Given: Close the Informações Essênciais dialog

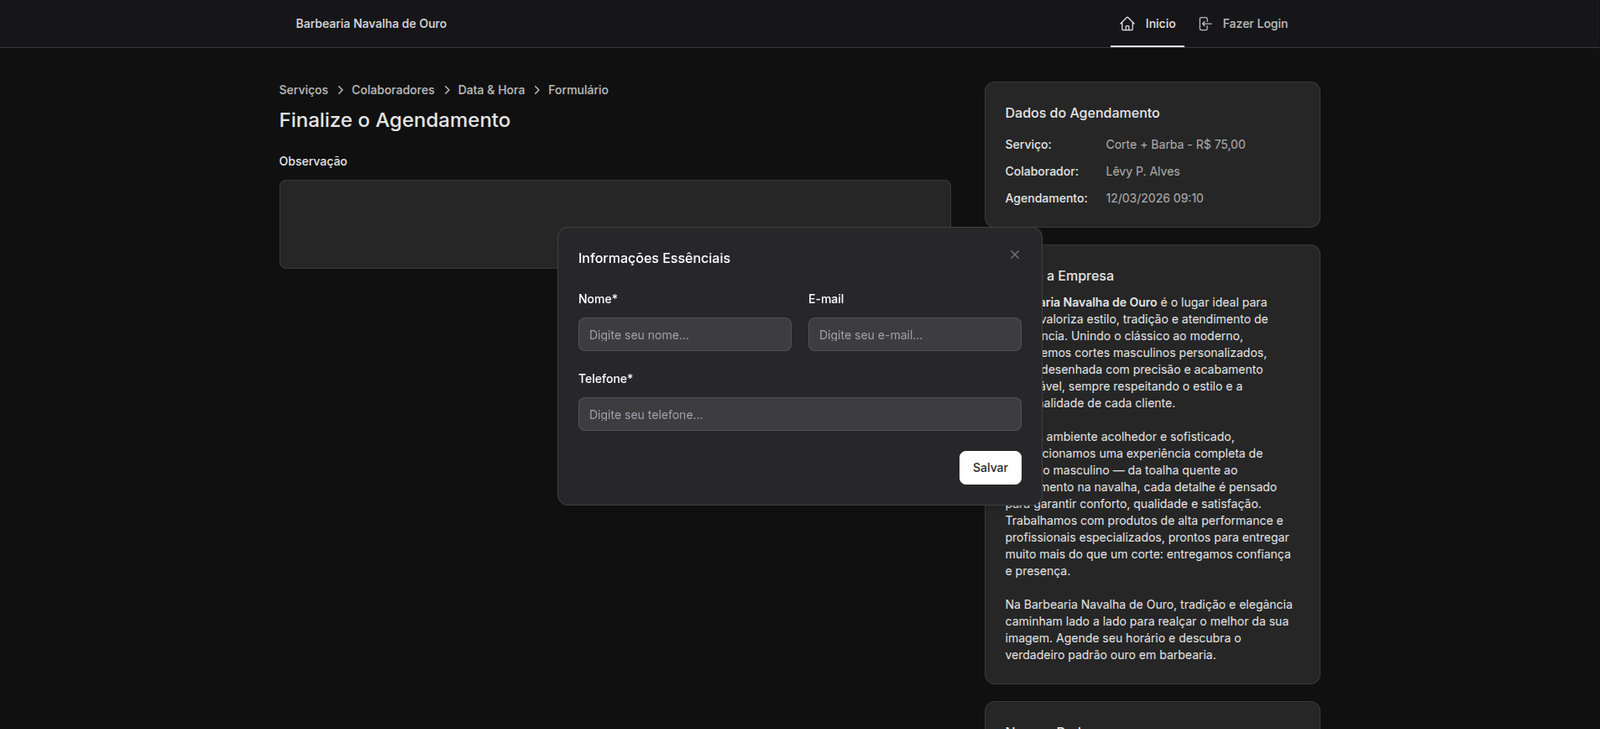Looking at the screenshot, I should tap(1014, 255).
